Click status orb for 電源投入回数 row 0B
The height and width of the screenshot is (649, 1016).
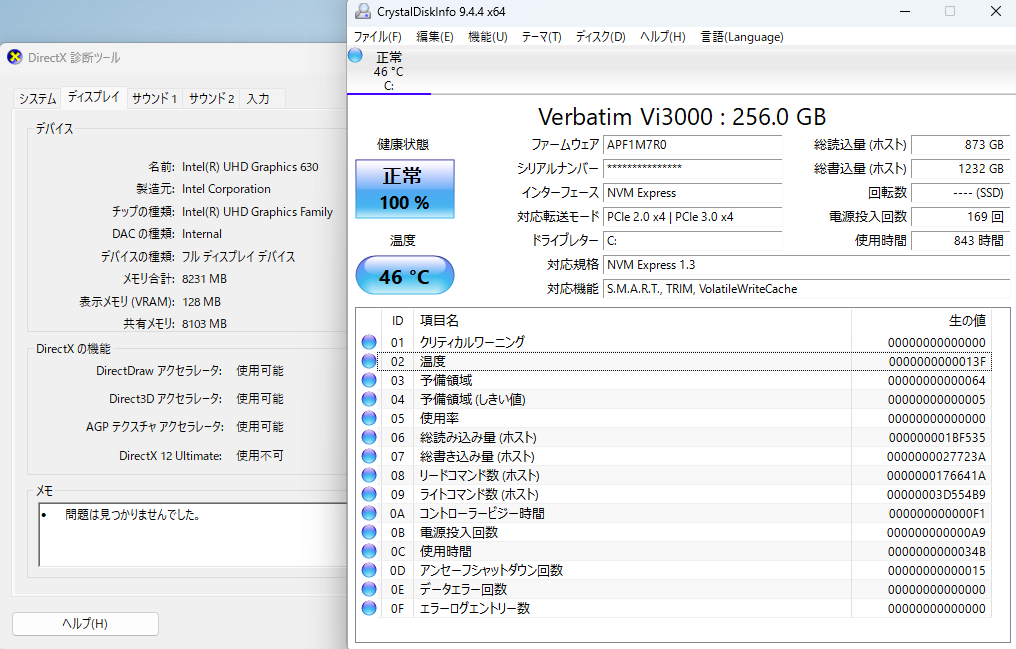tap(369, 532)
